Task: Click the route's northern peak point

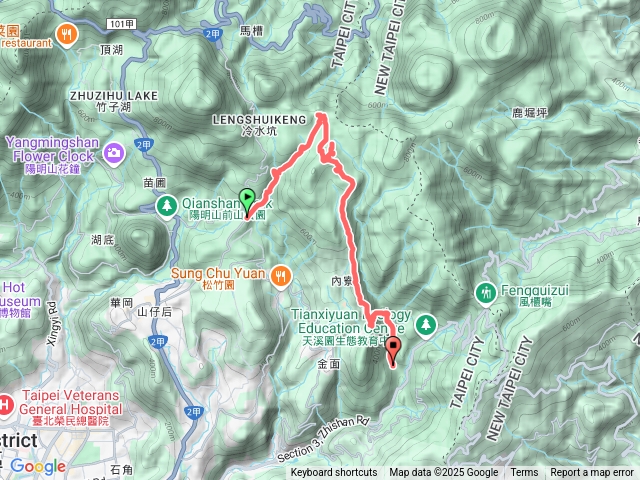Action: coord(321,116)
